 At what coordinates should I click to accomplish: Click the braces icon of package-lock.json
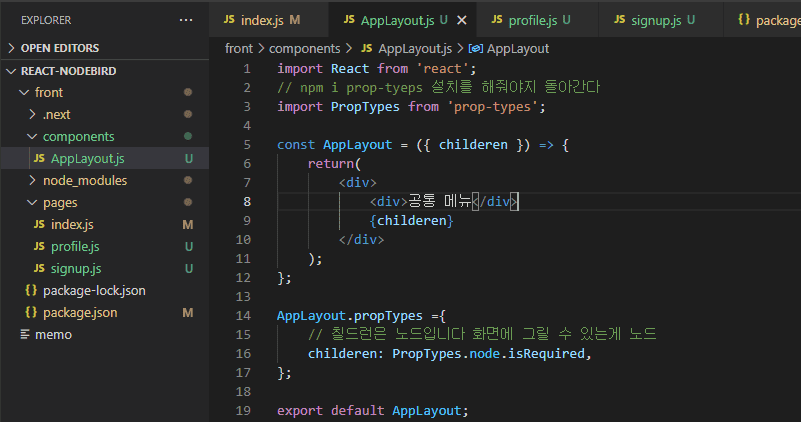pos(31,290)
